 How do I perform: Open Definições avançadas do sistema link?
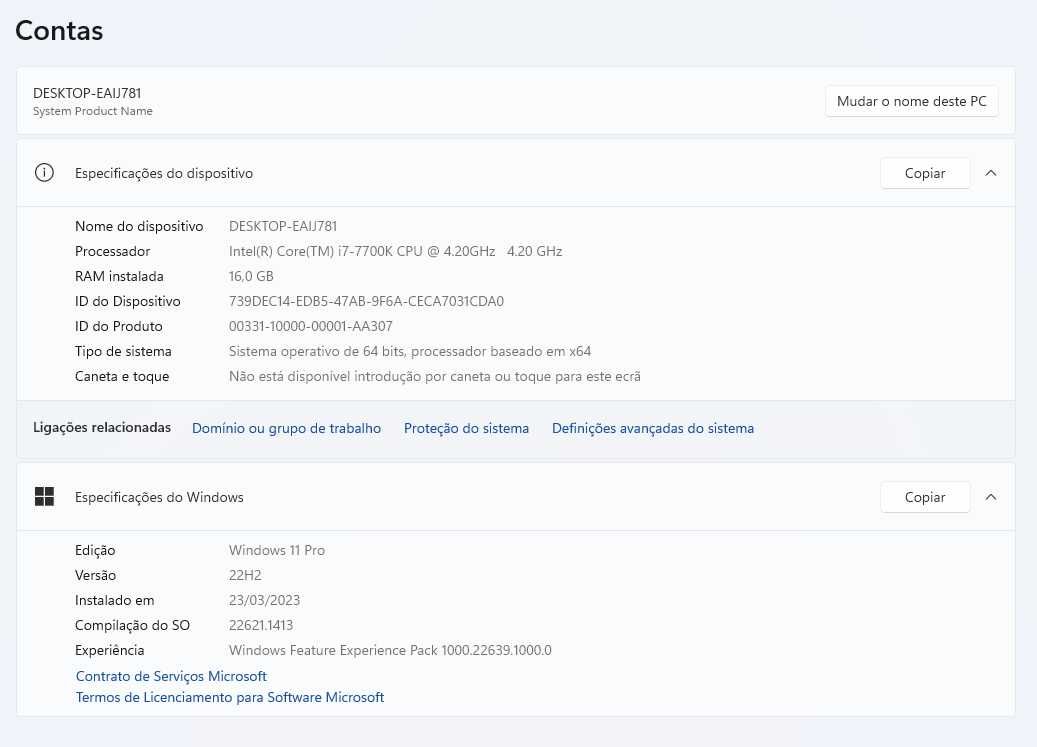click(x=653, y=428)
